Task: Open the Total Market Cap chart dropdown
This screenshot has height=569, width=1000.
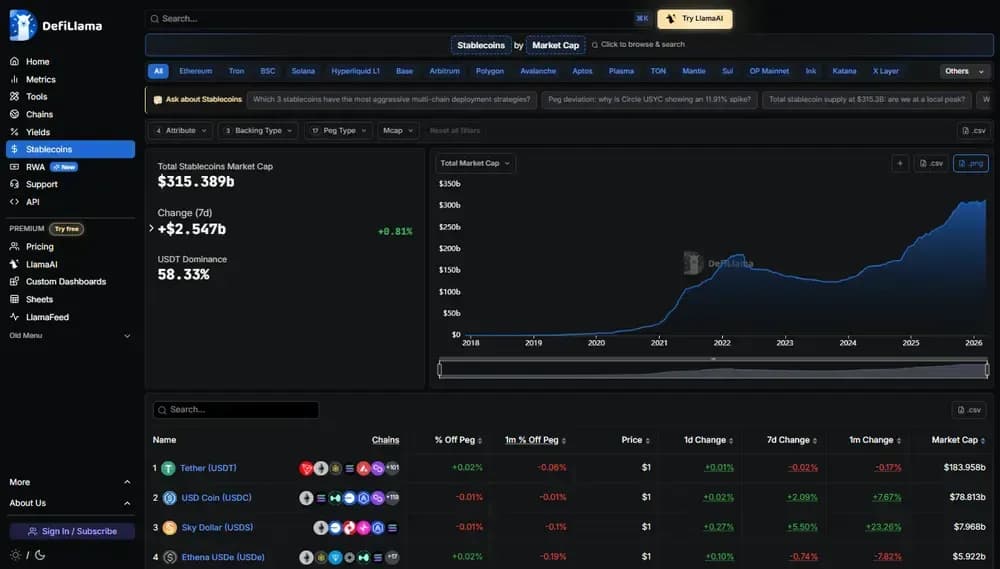Action: pyautogui.click(x=475, y=163)
